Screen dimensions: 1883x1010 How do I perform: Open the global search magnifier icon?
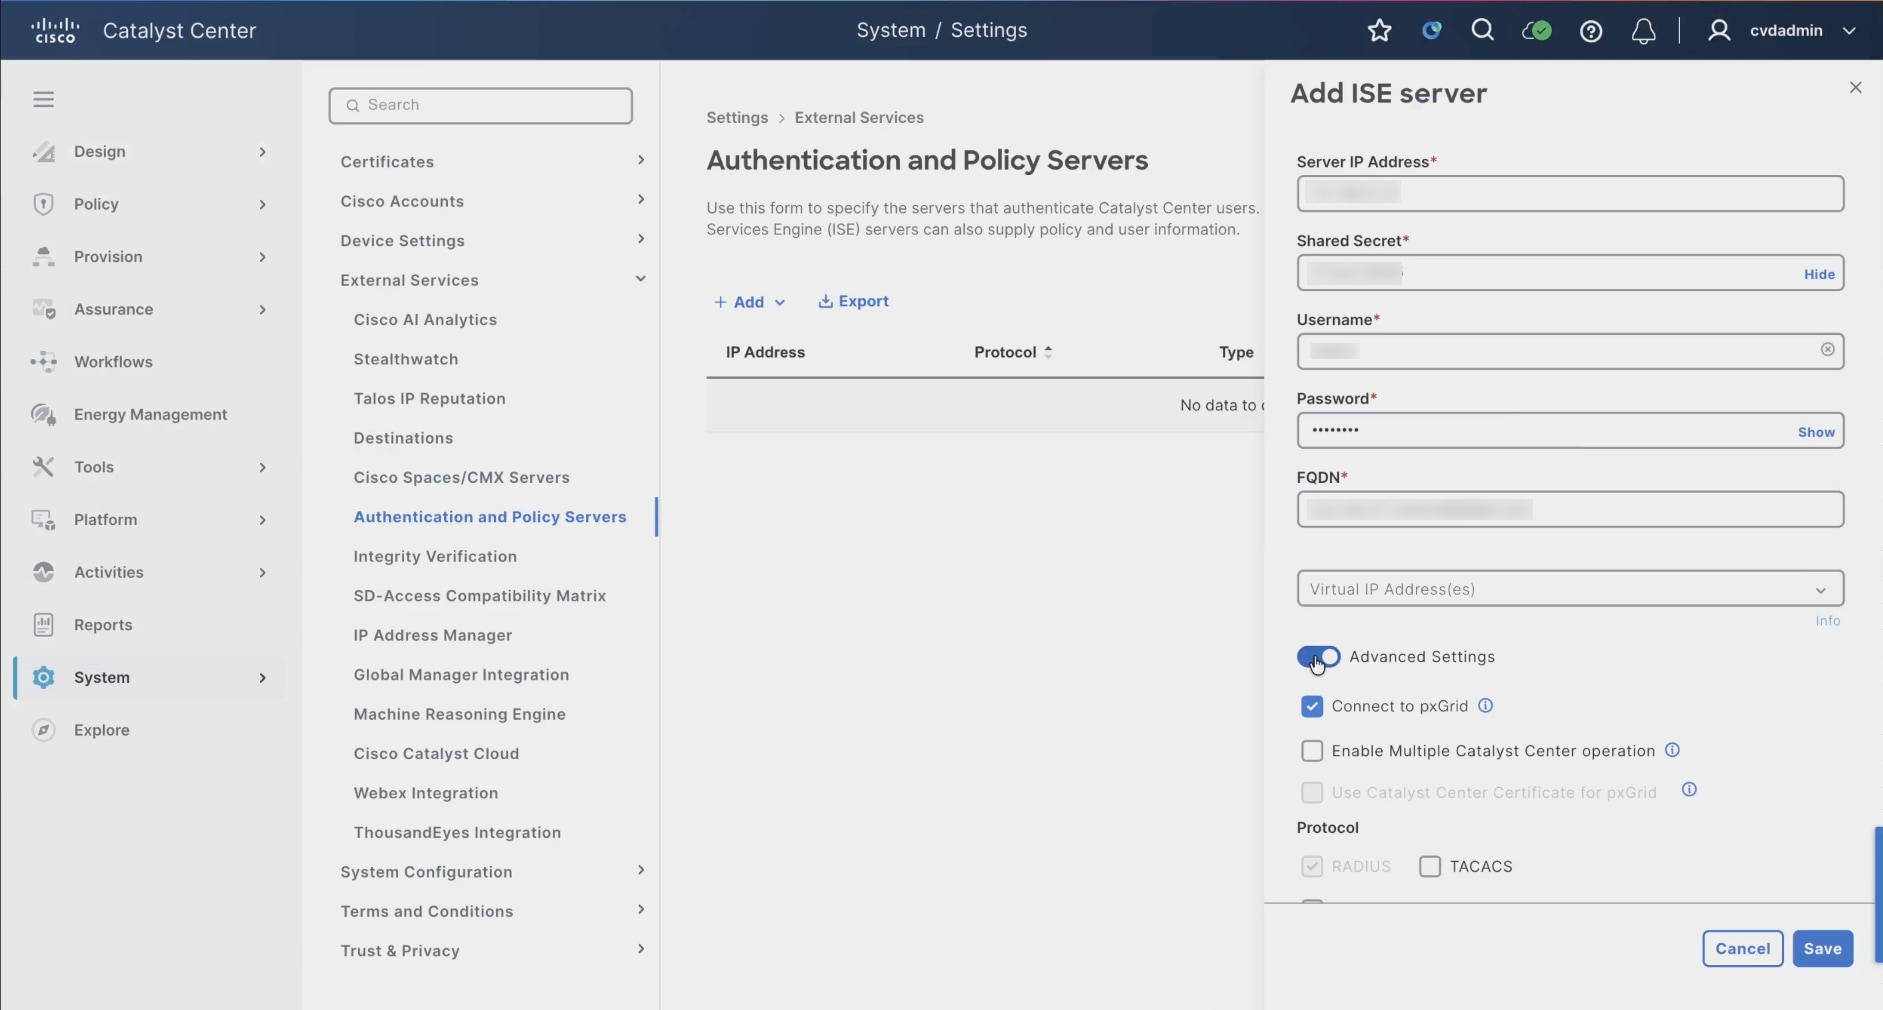point(1482,31)
